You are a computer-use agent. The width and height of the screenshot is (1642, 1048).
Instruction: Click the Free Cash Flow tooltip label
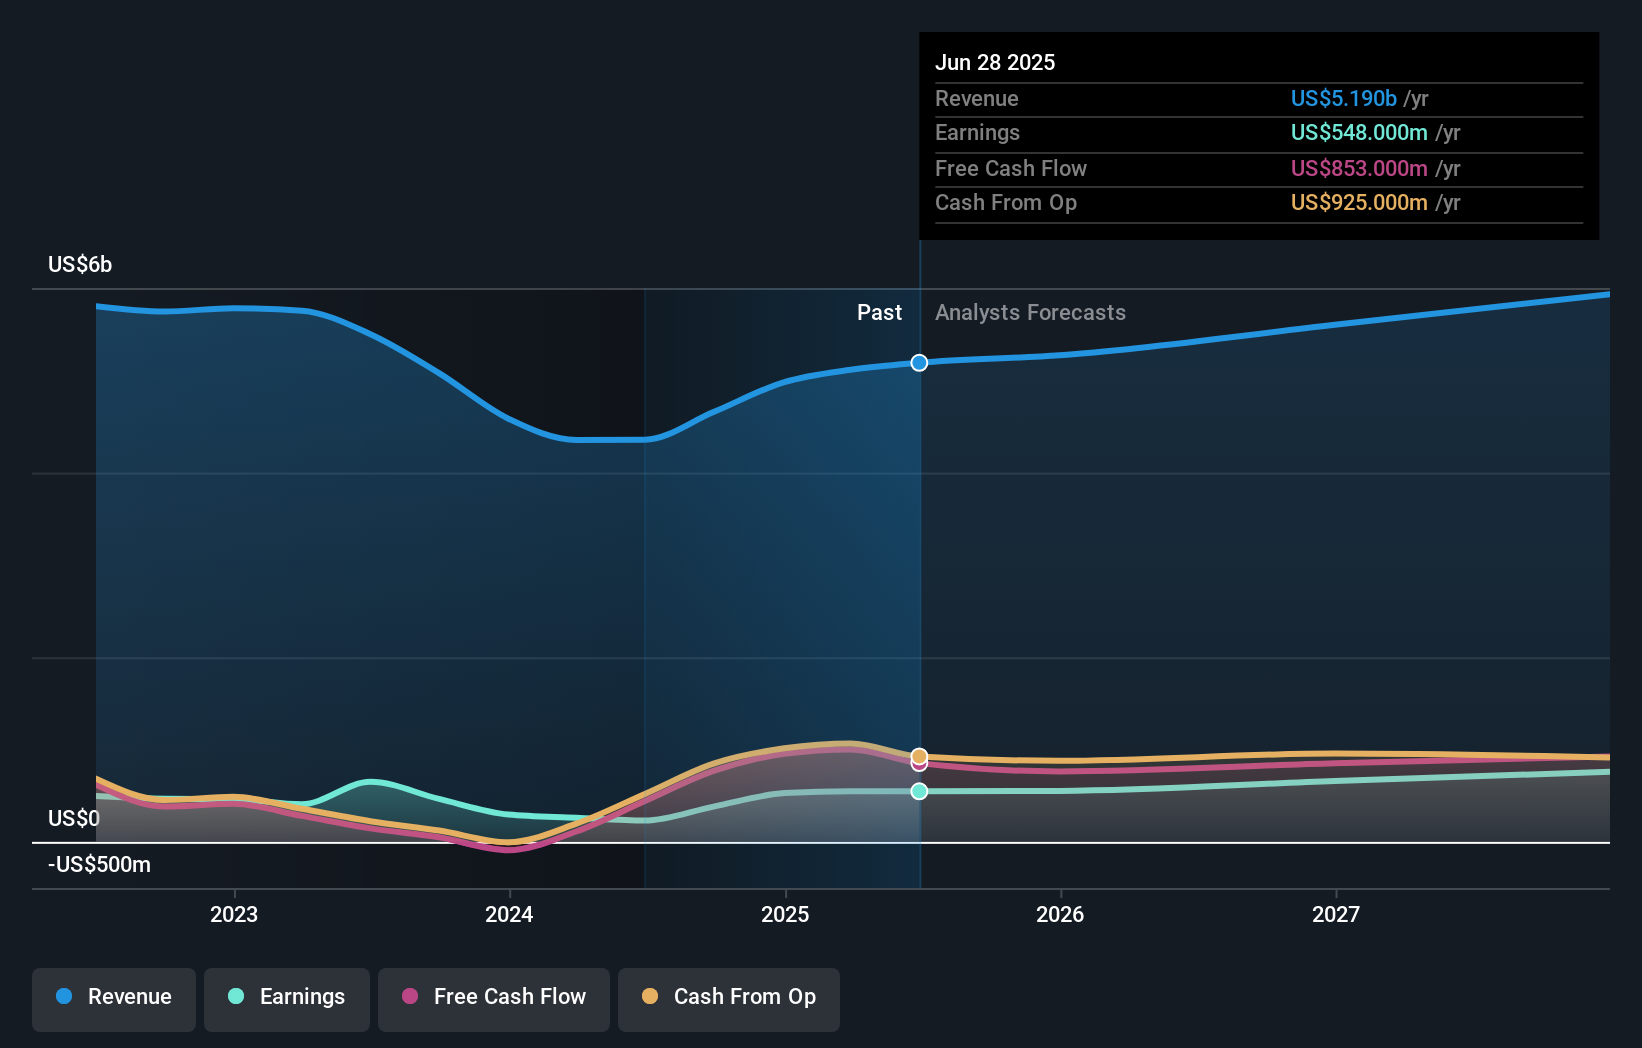[x=1010, y=168]
